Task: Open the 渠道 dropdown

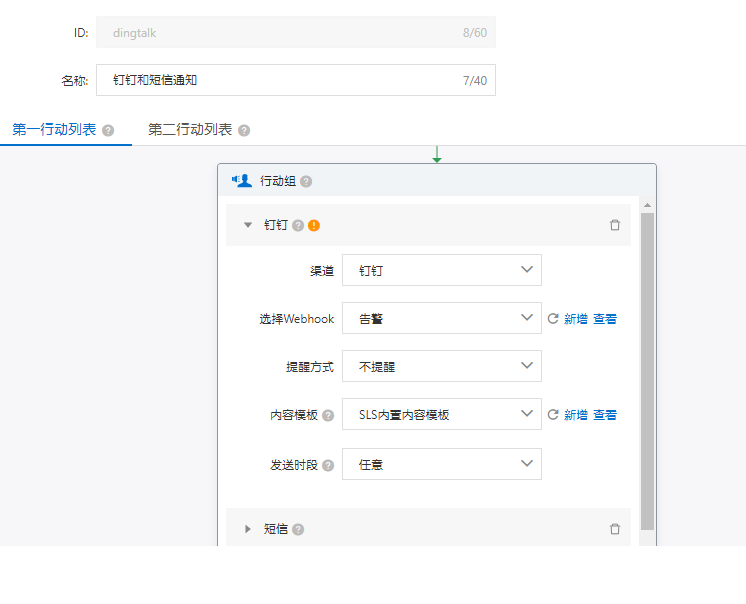Action: coord(441,270)
